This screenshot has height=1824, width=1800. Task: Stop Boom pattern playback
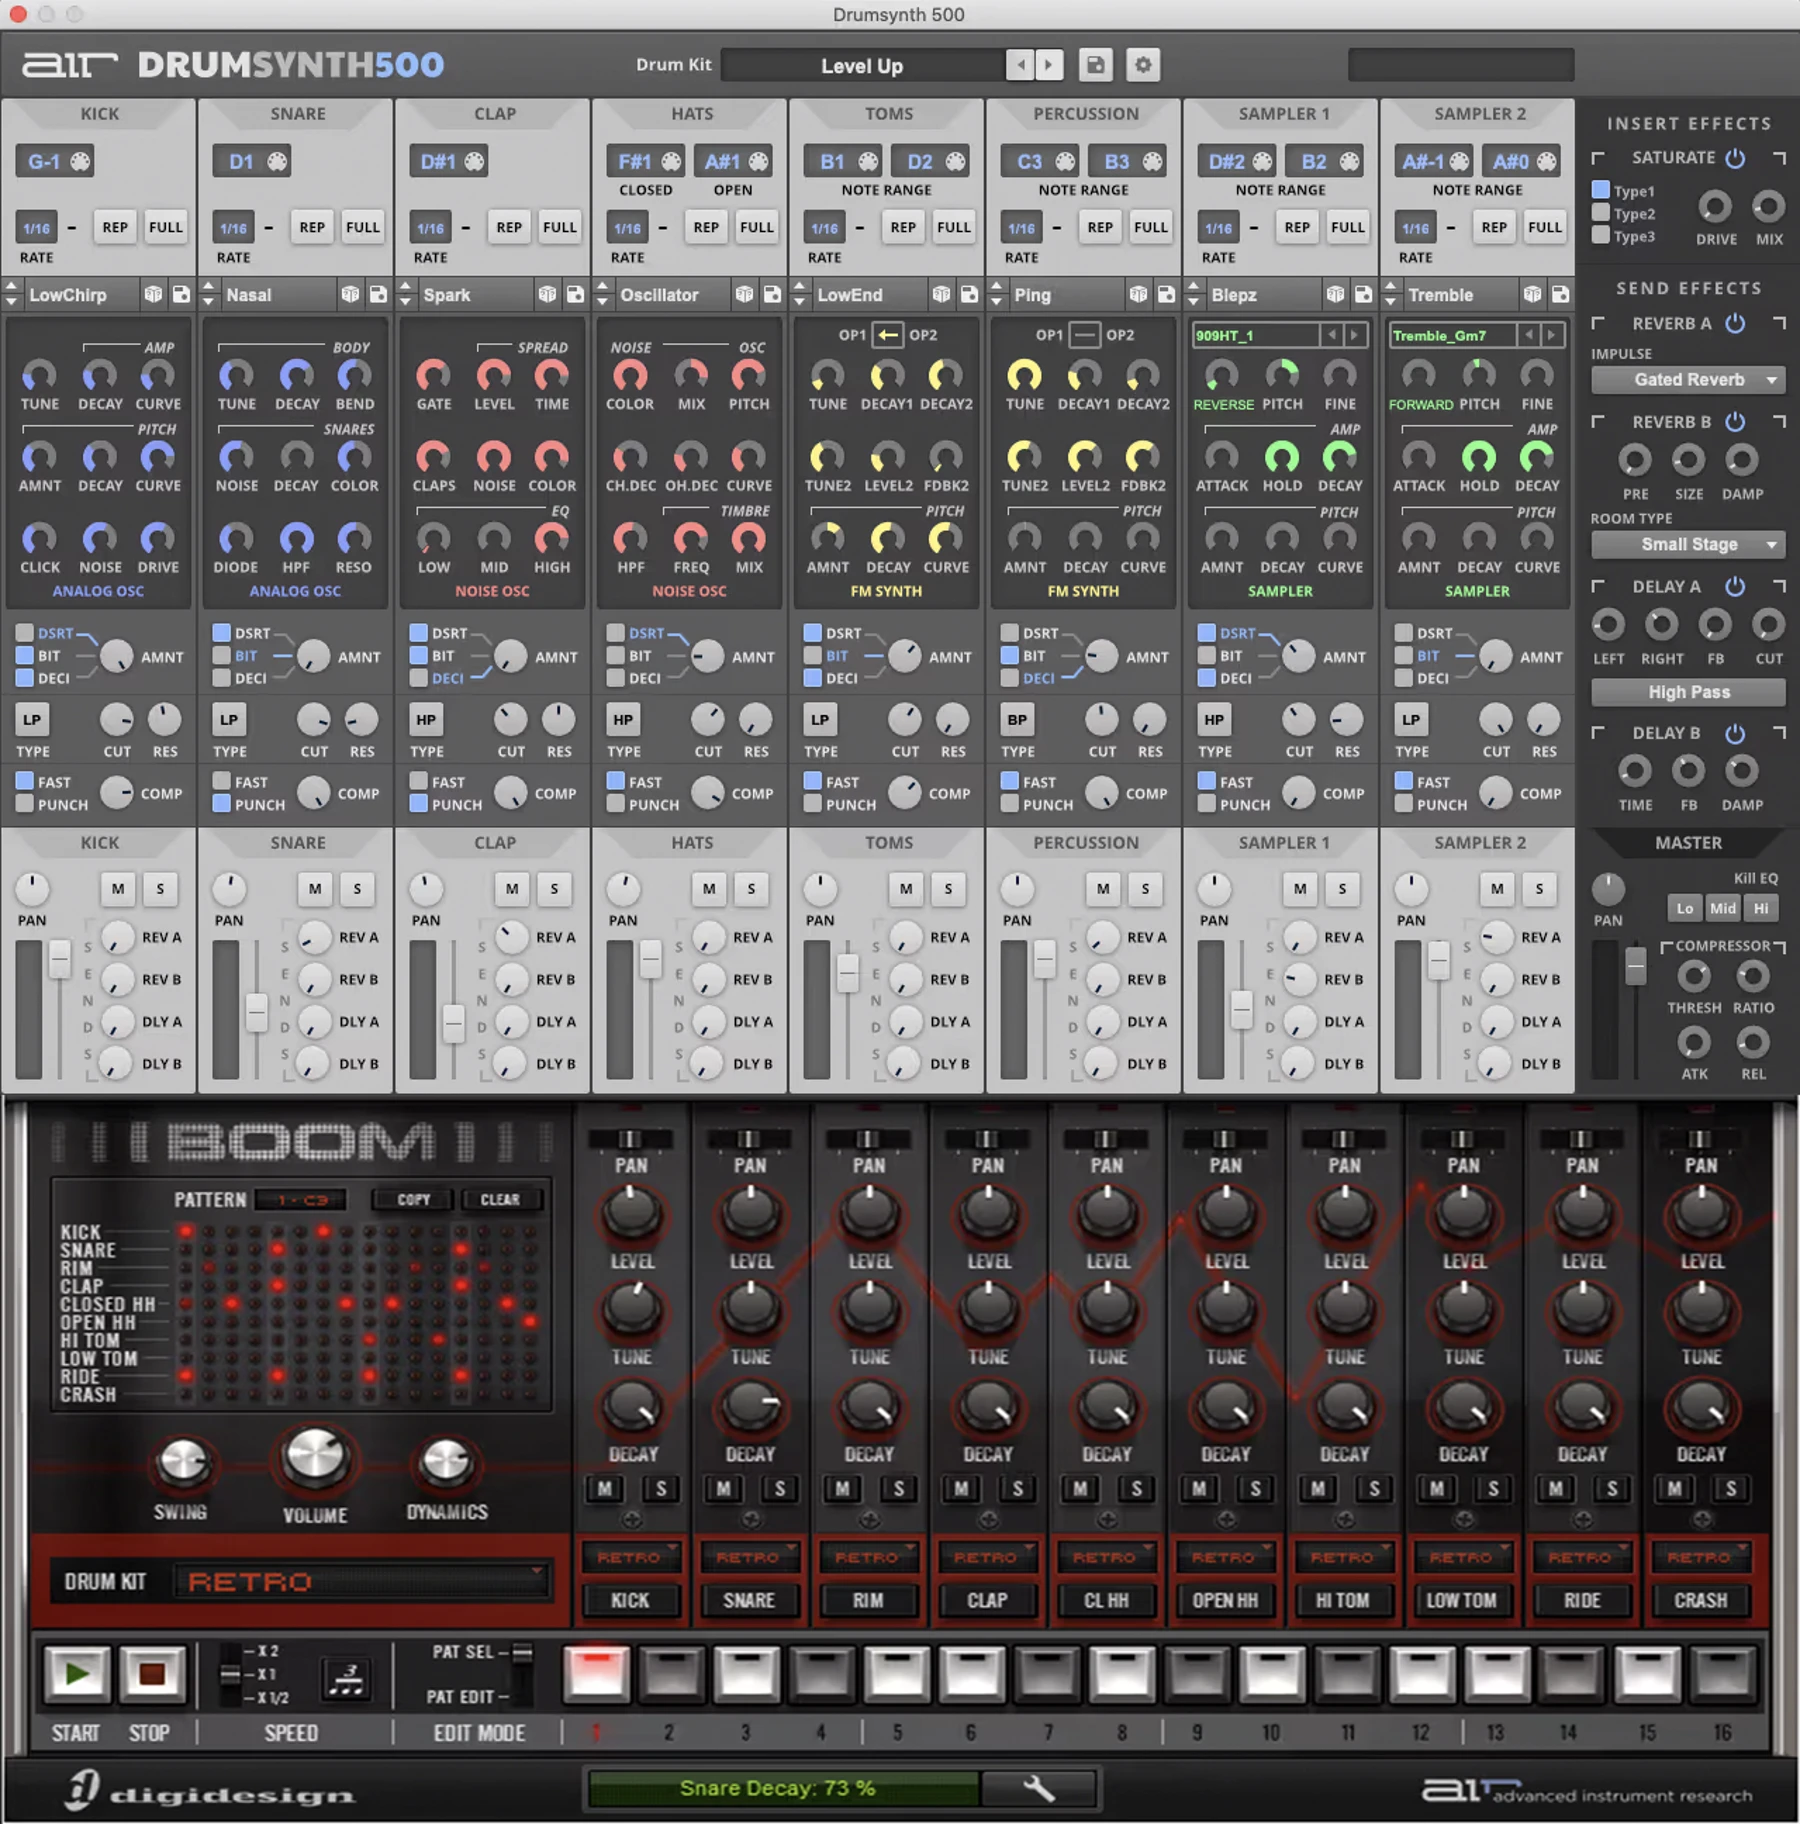pyautogui.click(x=152, y=1673)
